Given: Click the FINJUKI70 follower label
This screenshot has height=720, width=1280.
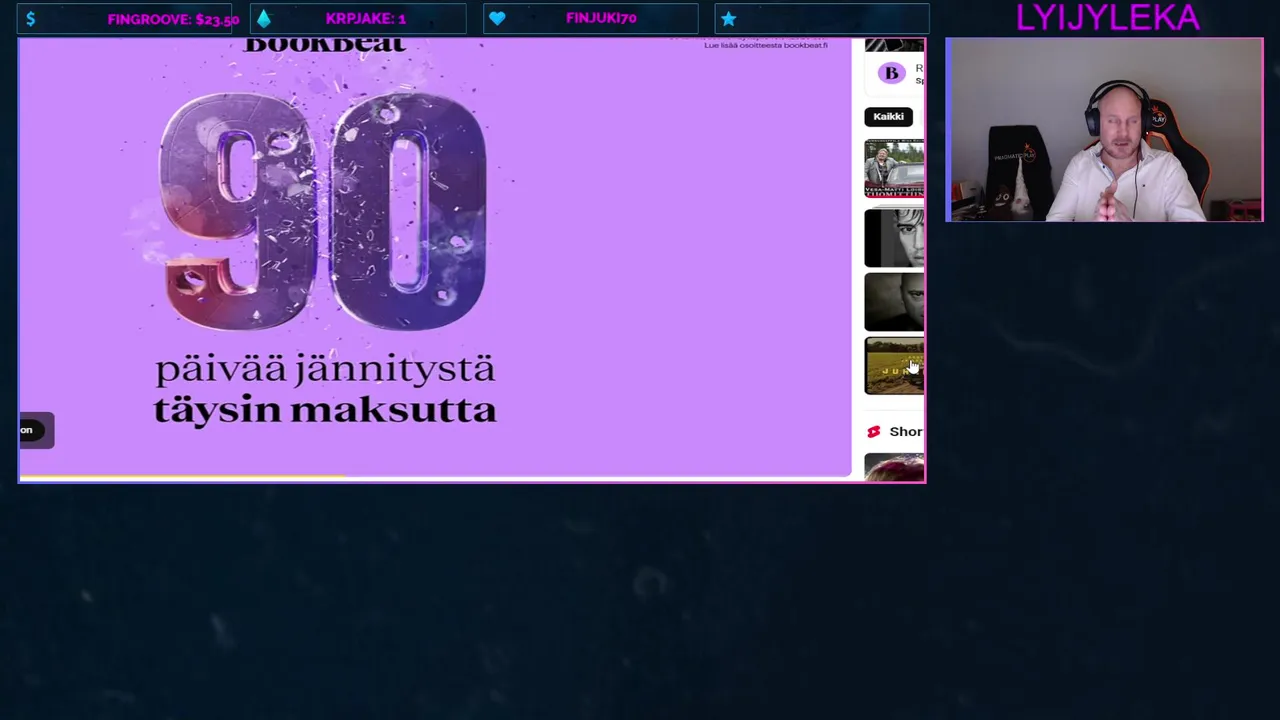Looking at the screenshot, I should point(601,19).
